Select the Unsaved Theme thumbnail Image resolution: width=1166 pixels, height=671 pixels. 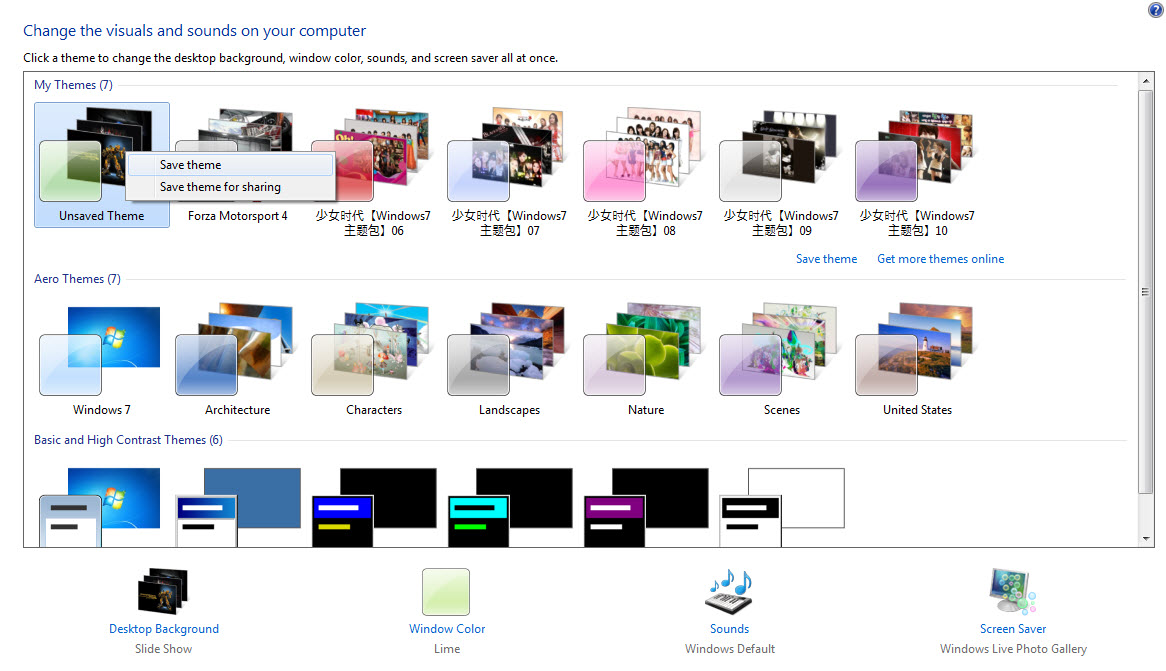(102, 164)
